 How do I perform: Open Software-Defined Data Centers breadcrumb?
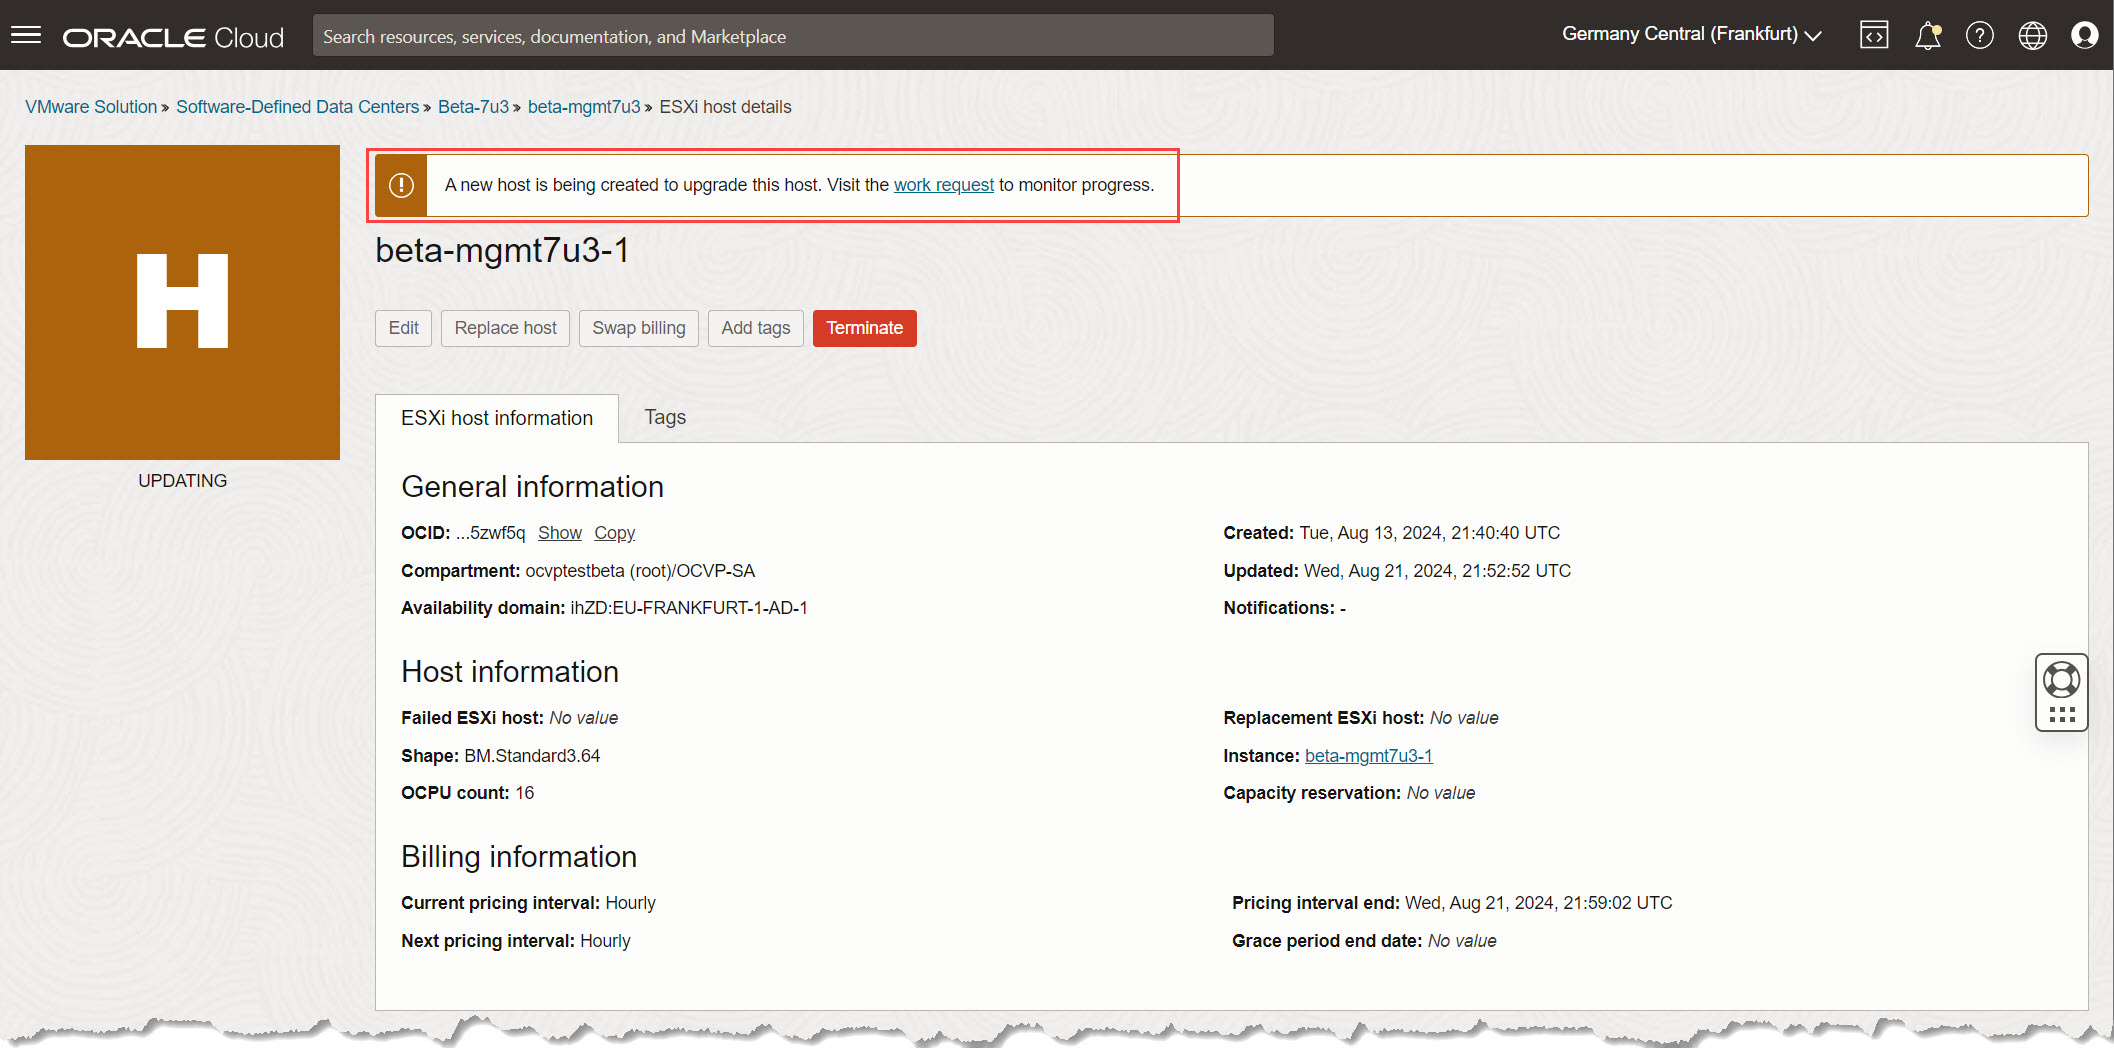[297, 107]
